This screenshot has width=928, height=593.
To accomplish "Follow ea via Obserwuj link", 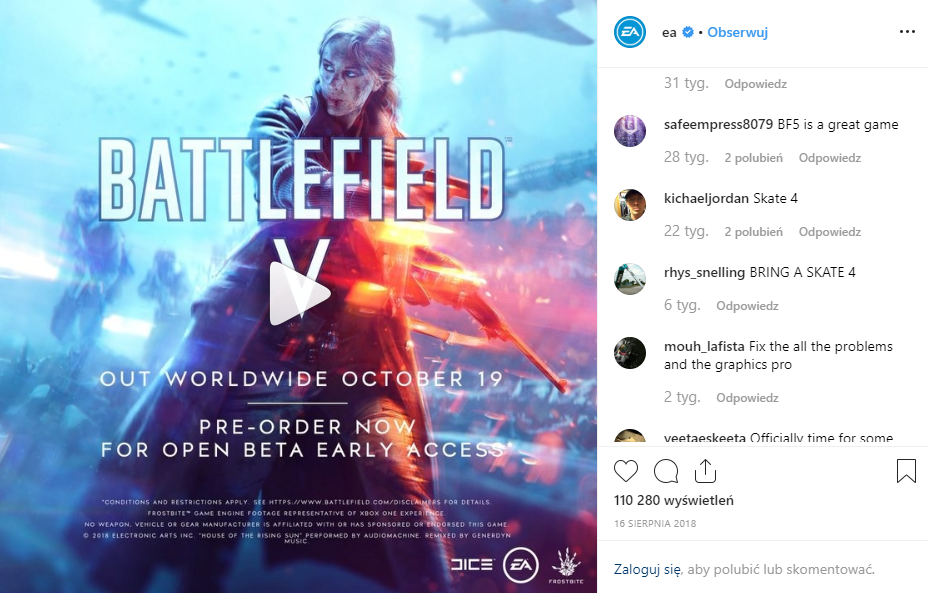I will [x=737, y=33].
